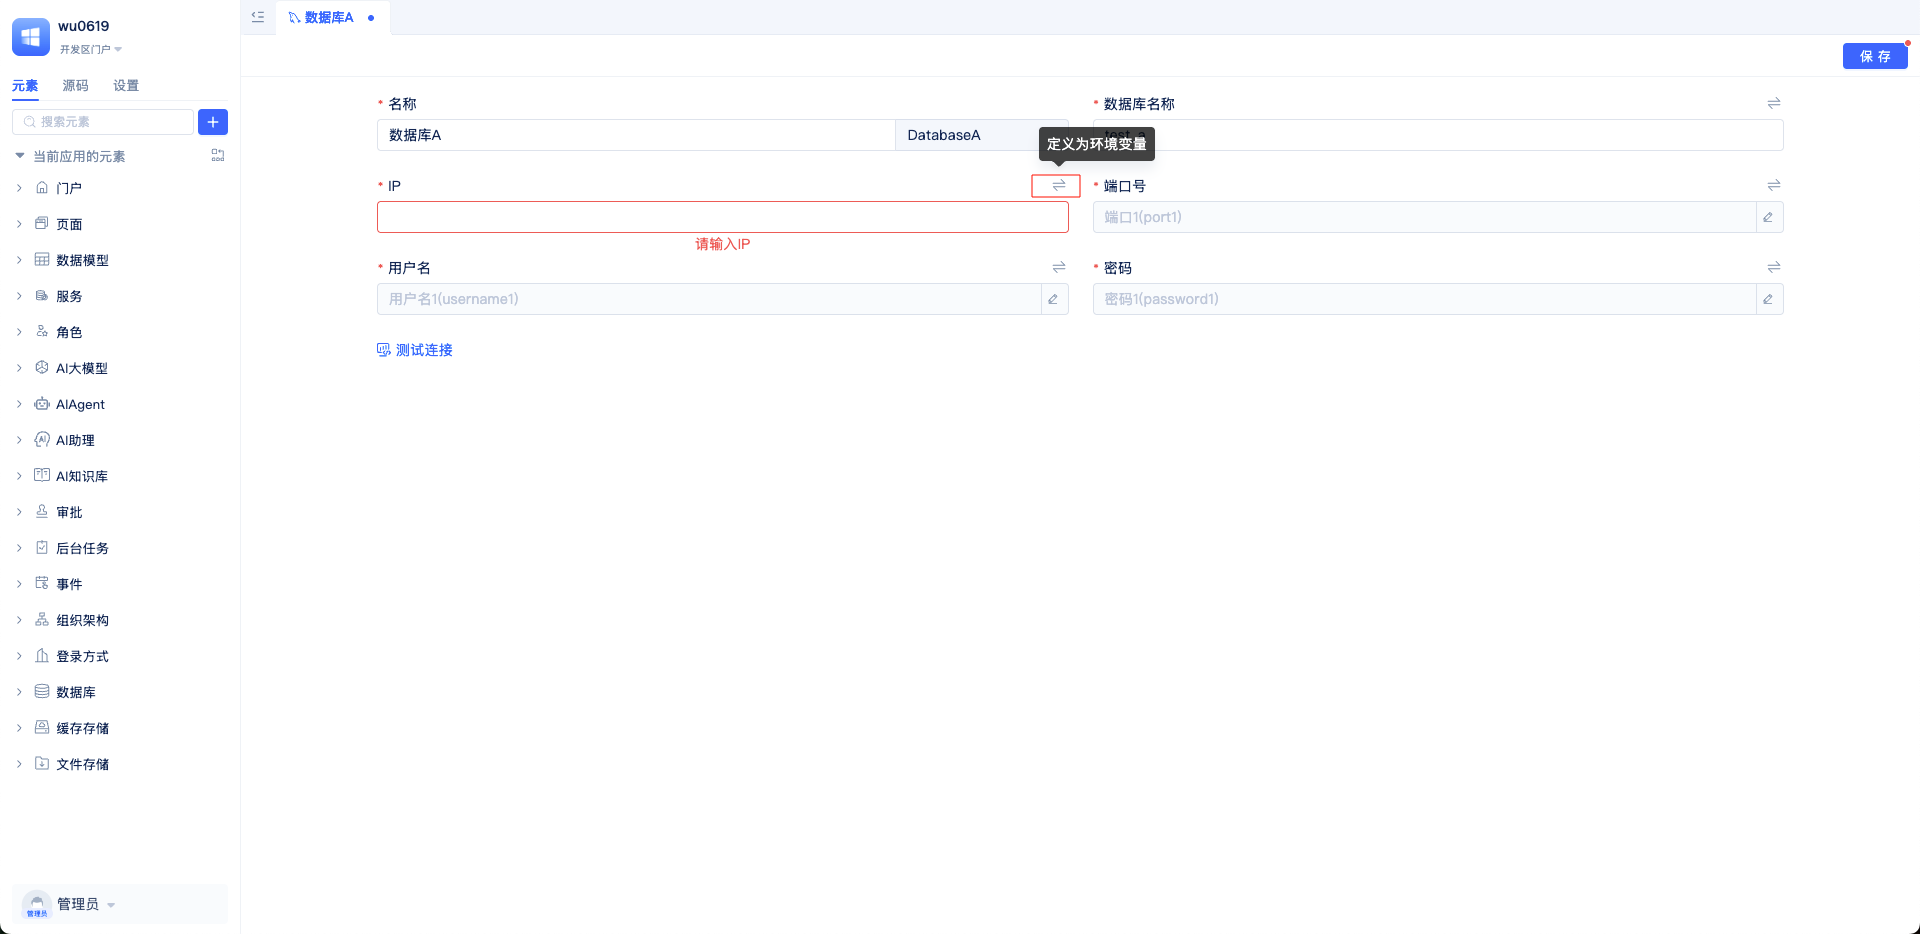Click the 测试连接 test connection link

(x=415, y=350)
